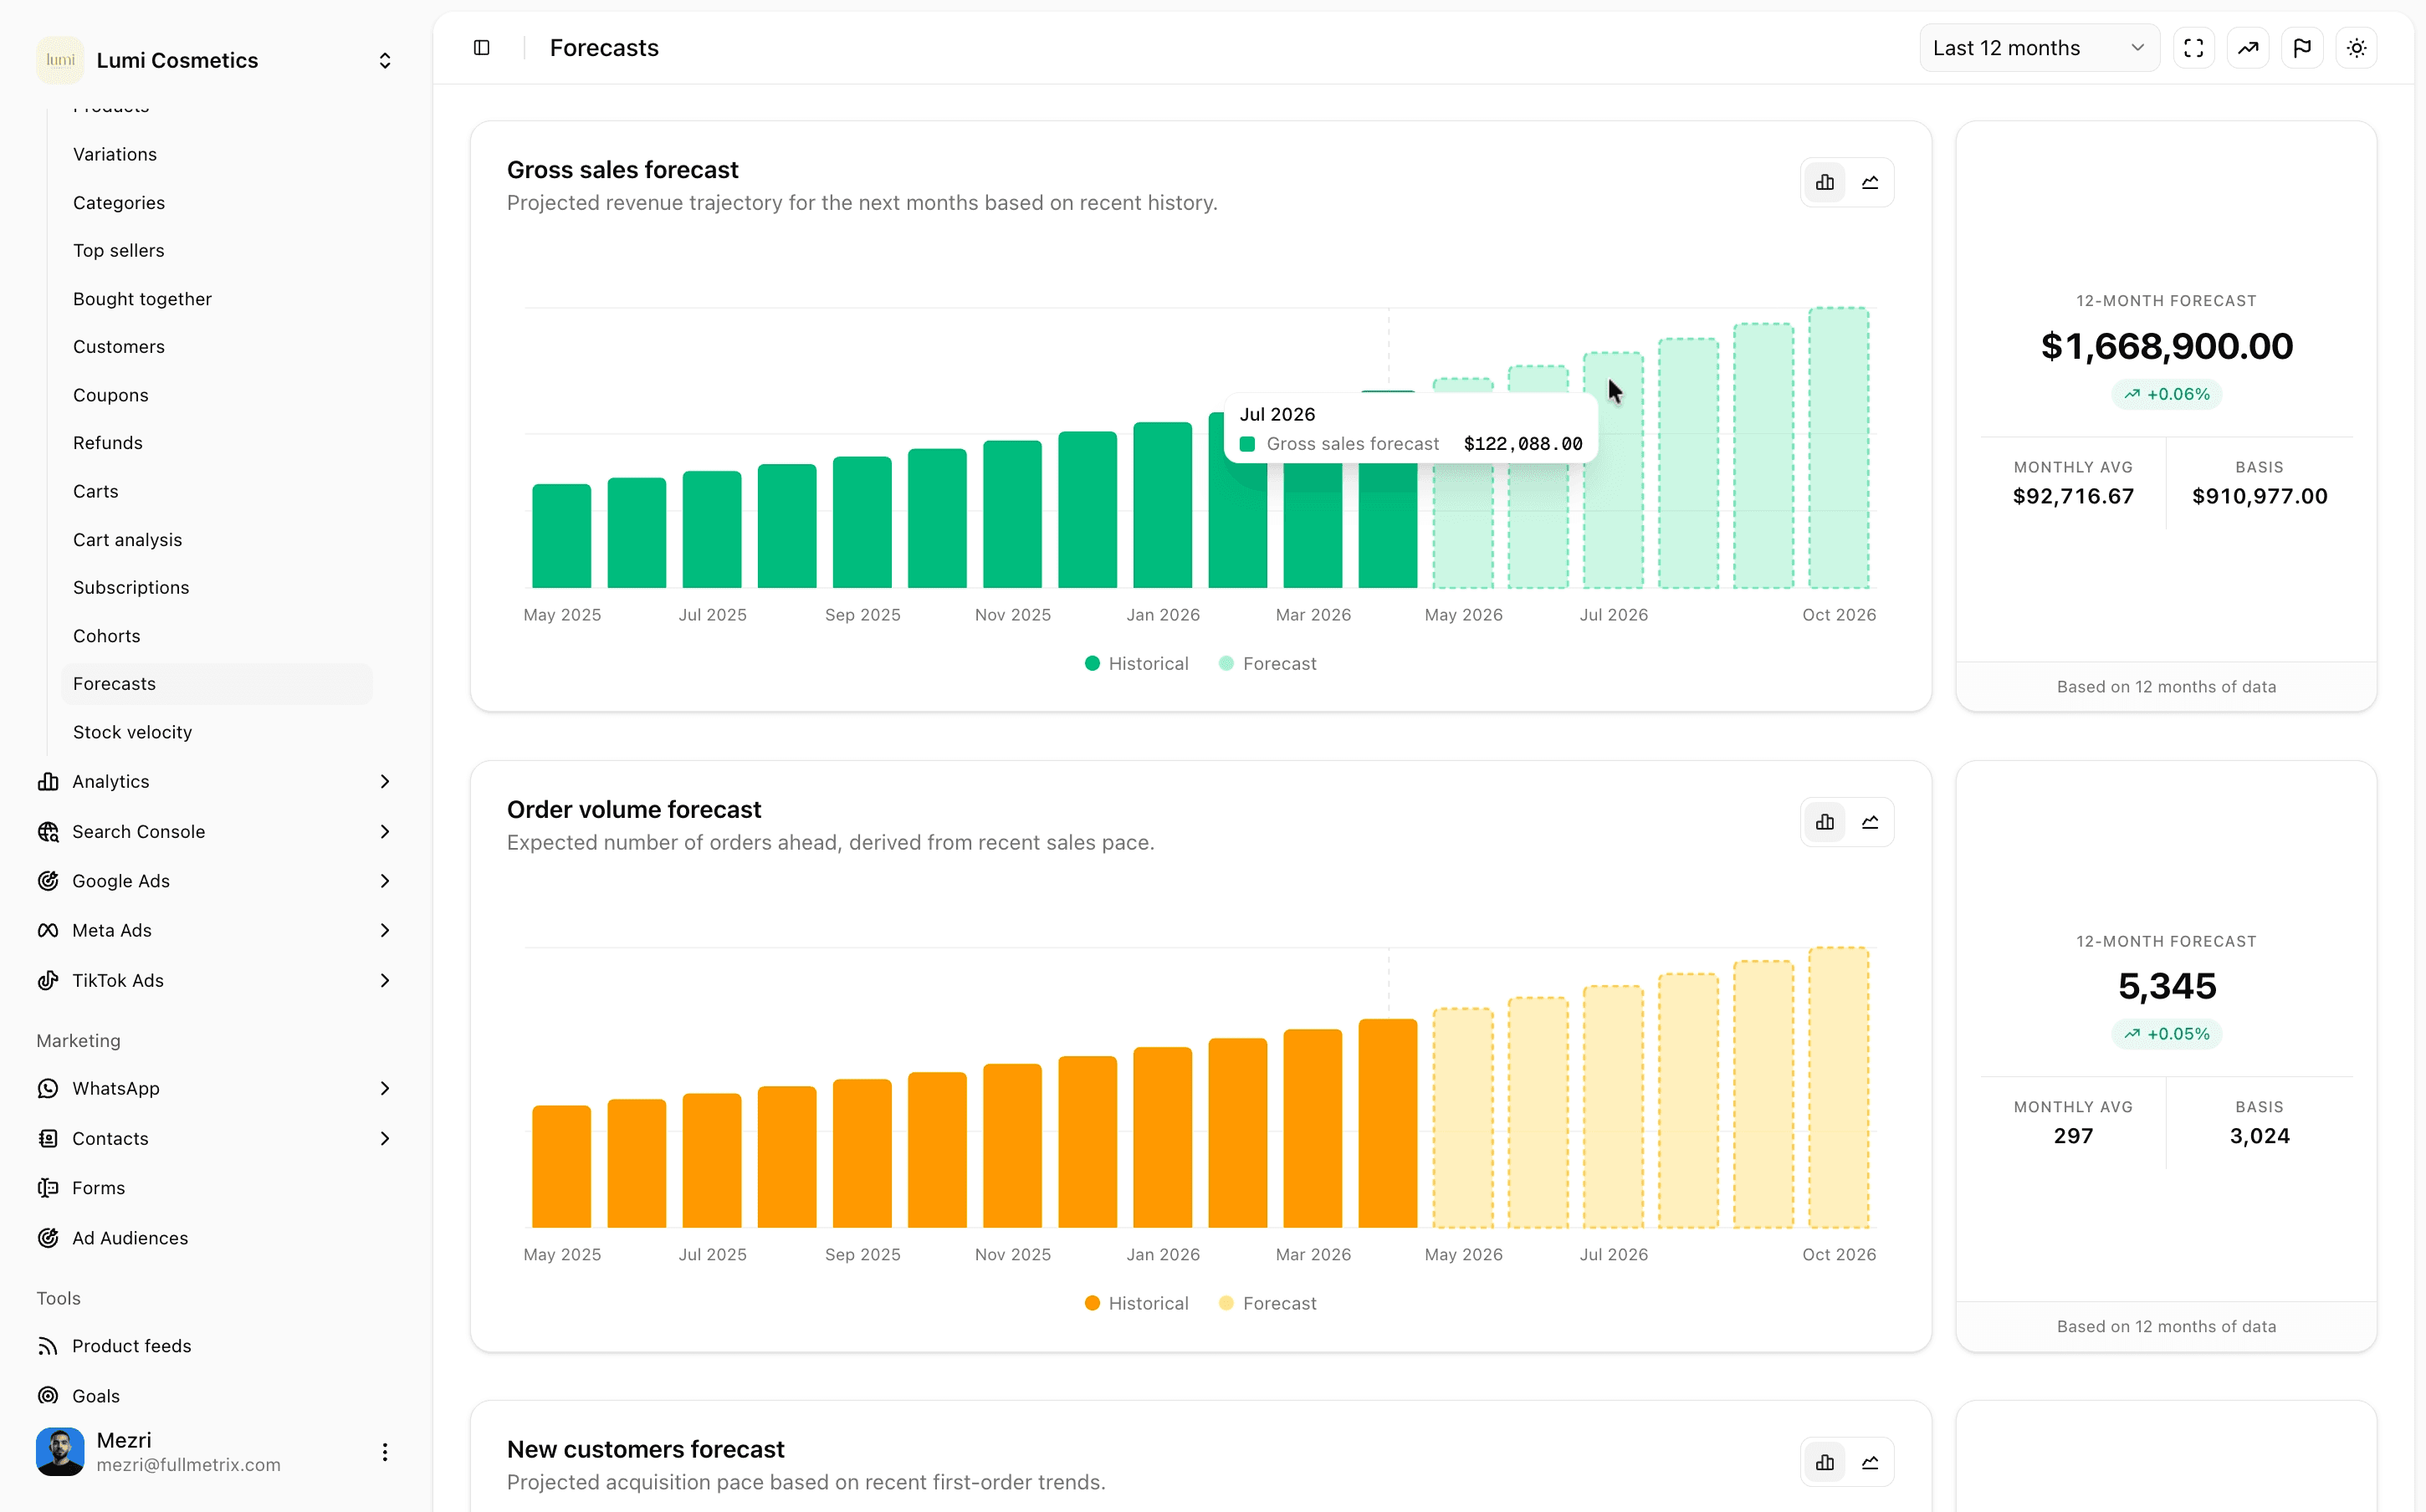2426x1512 pixels.
Task: Go to Refunds page
Action: pos(216,443)
